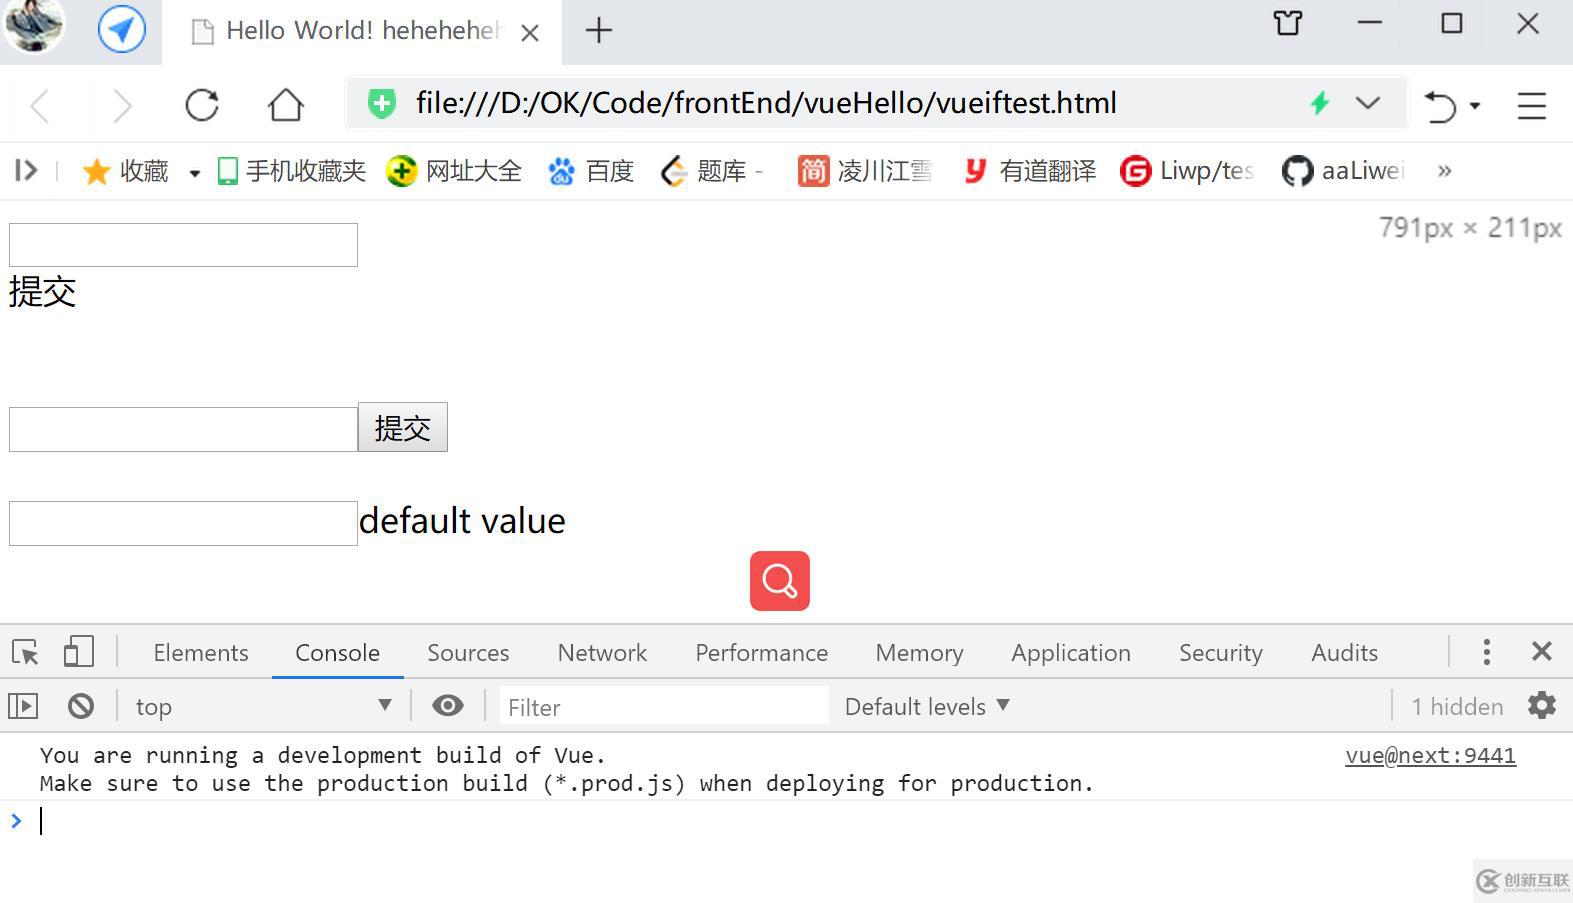
Task: Switch to the Network tab
Action: (602, 653)
